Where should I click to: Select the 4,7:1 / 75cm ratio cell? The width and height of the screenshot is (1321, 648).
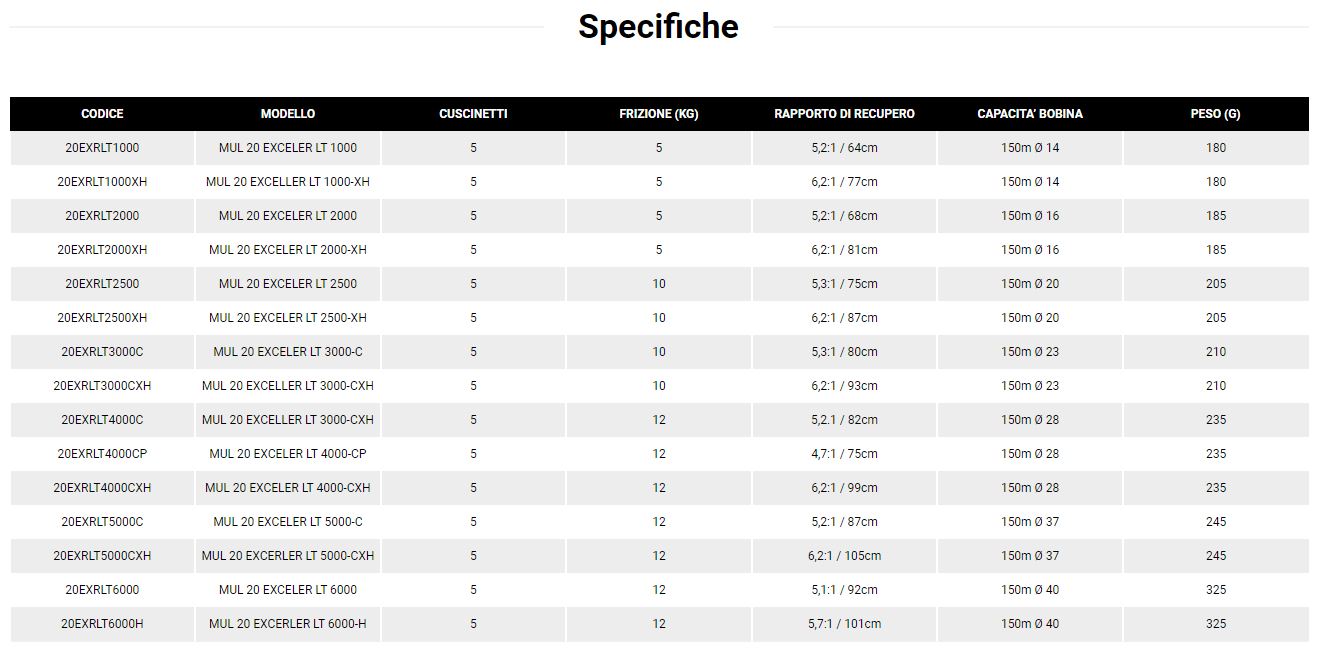tap(844, 454)
